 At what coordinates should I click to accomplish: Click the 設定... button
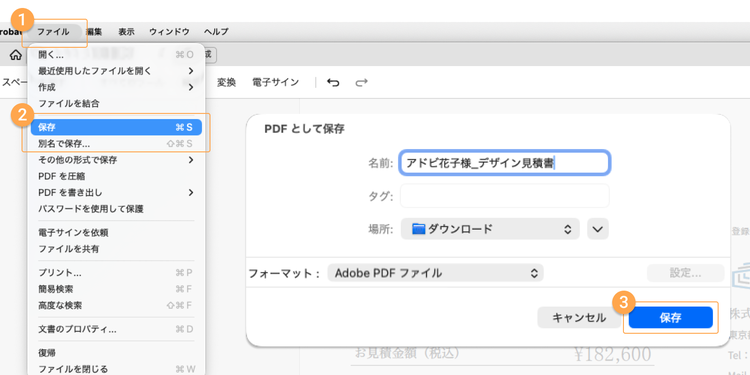pyautogui.click(x=685, y=273)
